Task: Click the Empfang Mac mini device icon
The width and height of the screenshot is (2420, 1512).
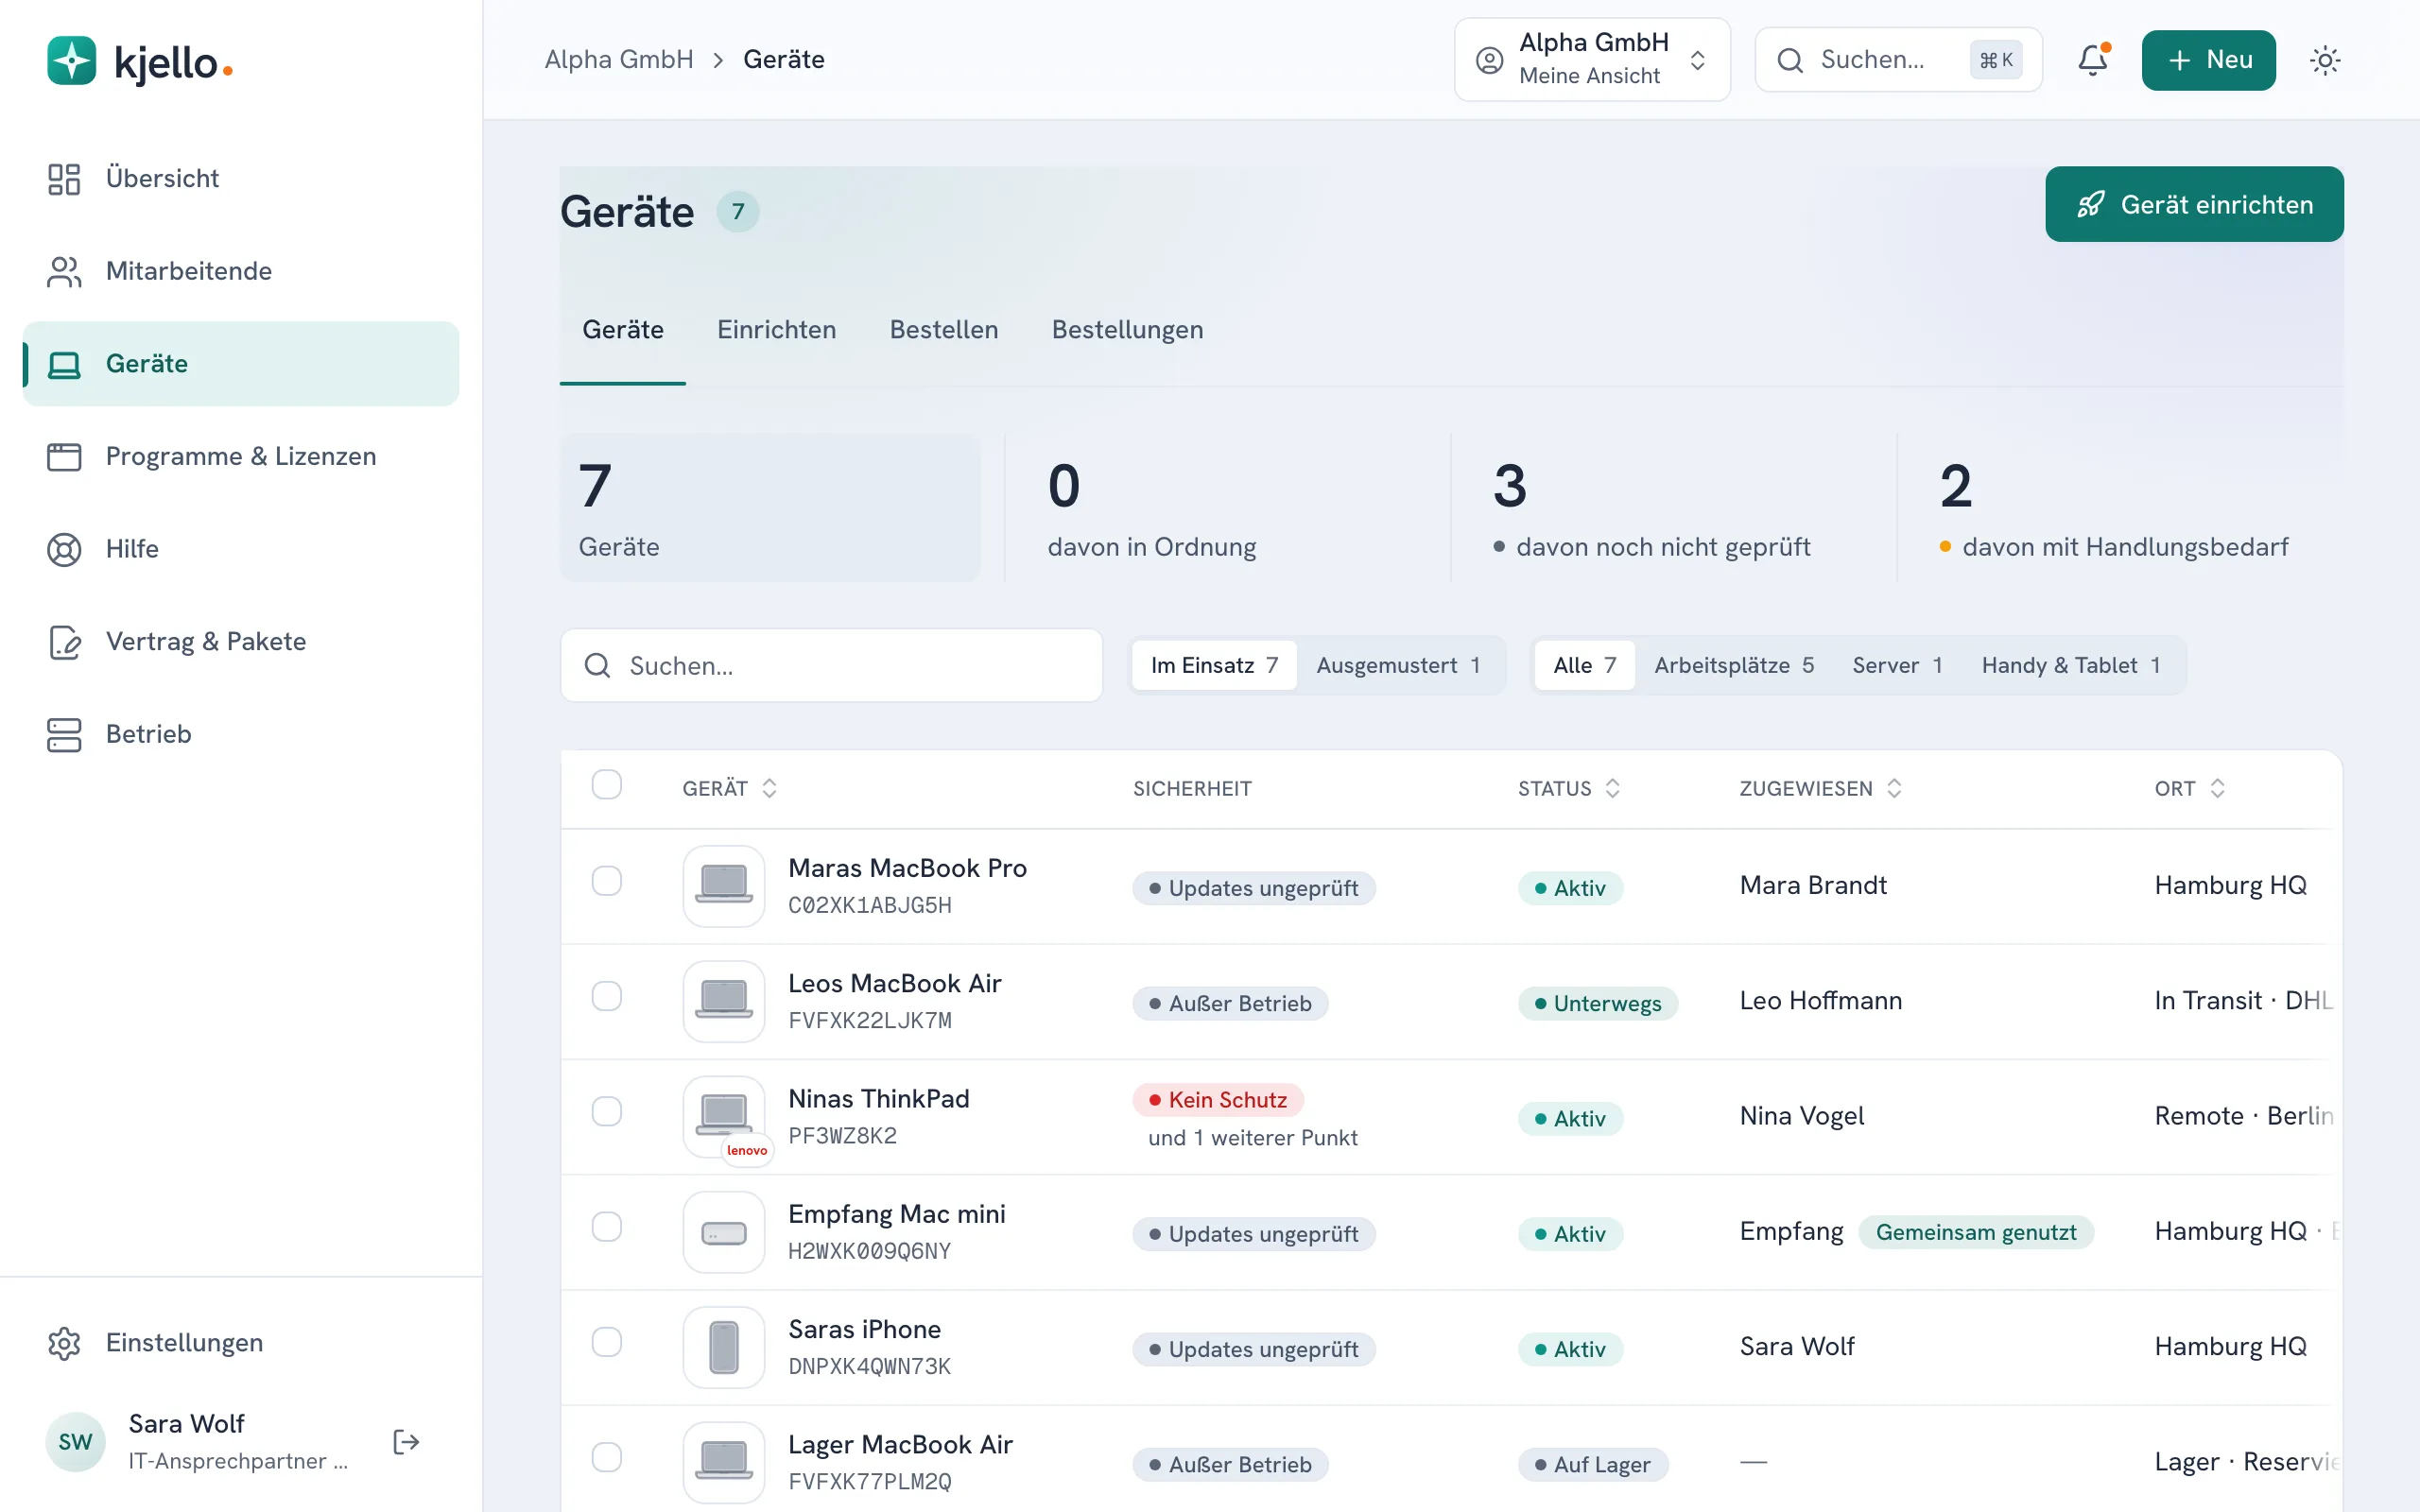Action: [724, 1231]
